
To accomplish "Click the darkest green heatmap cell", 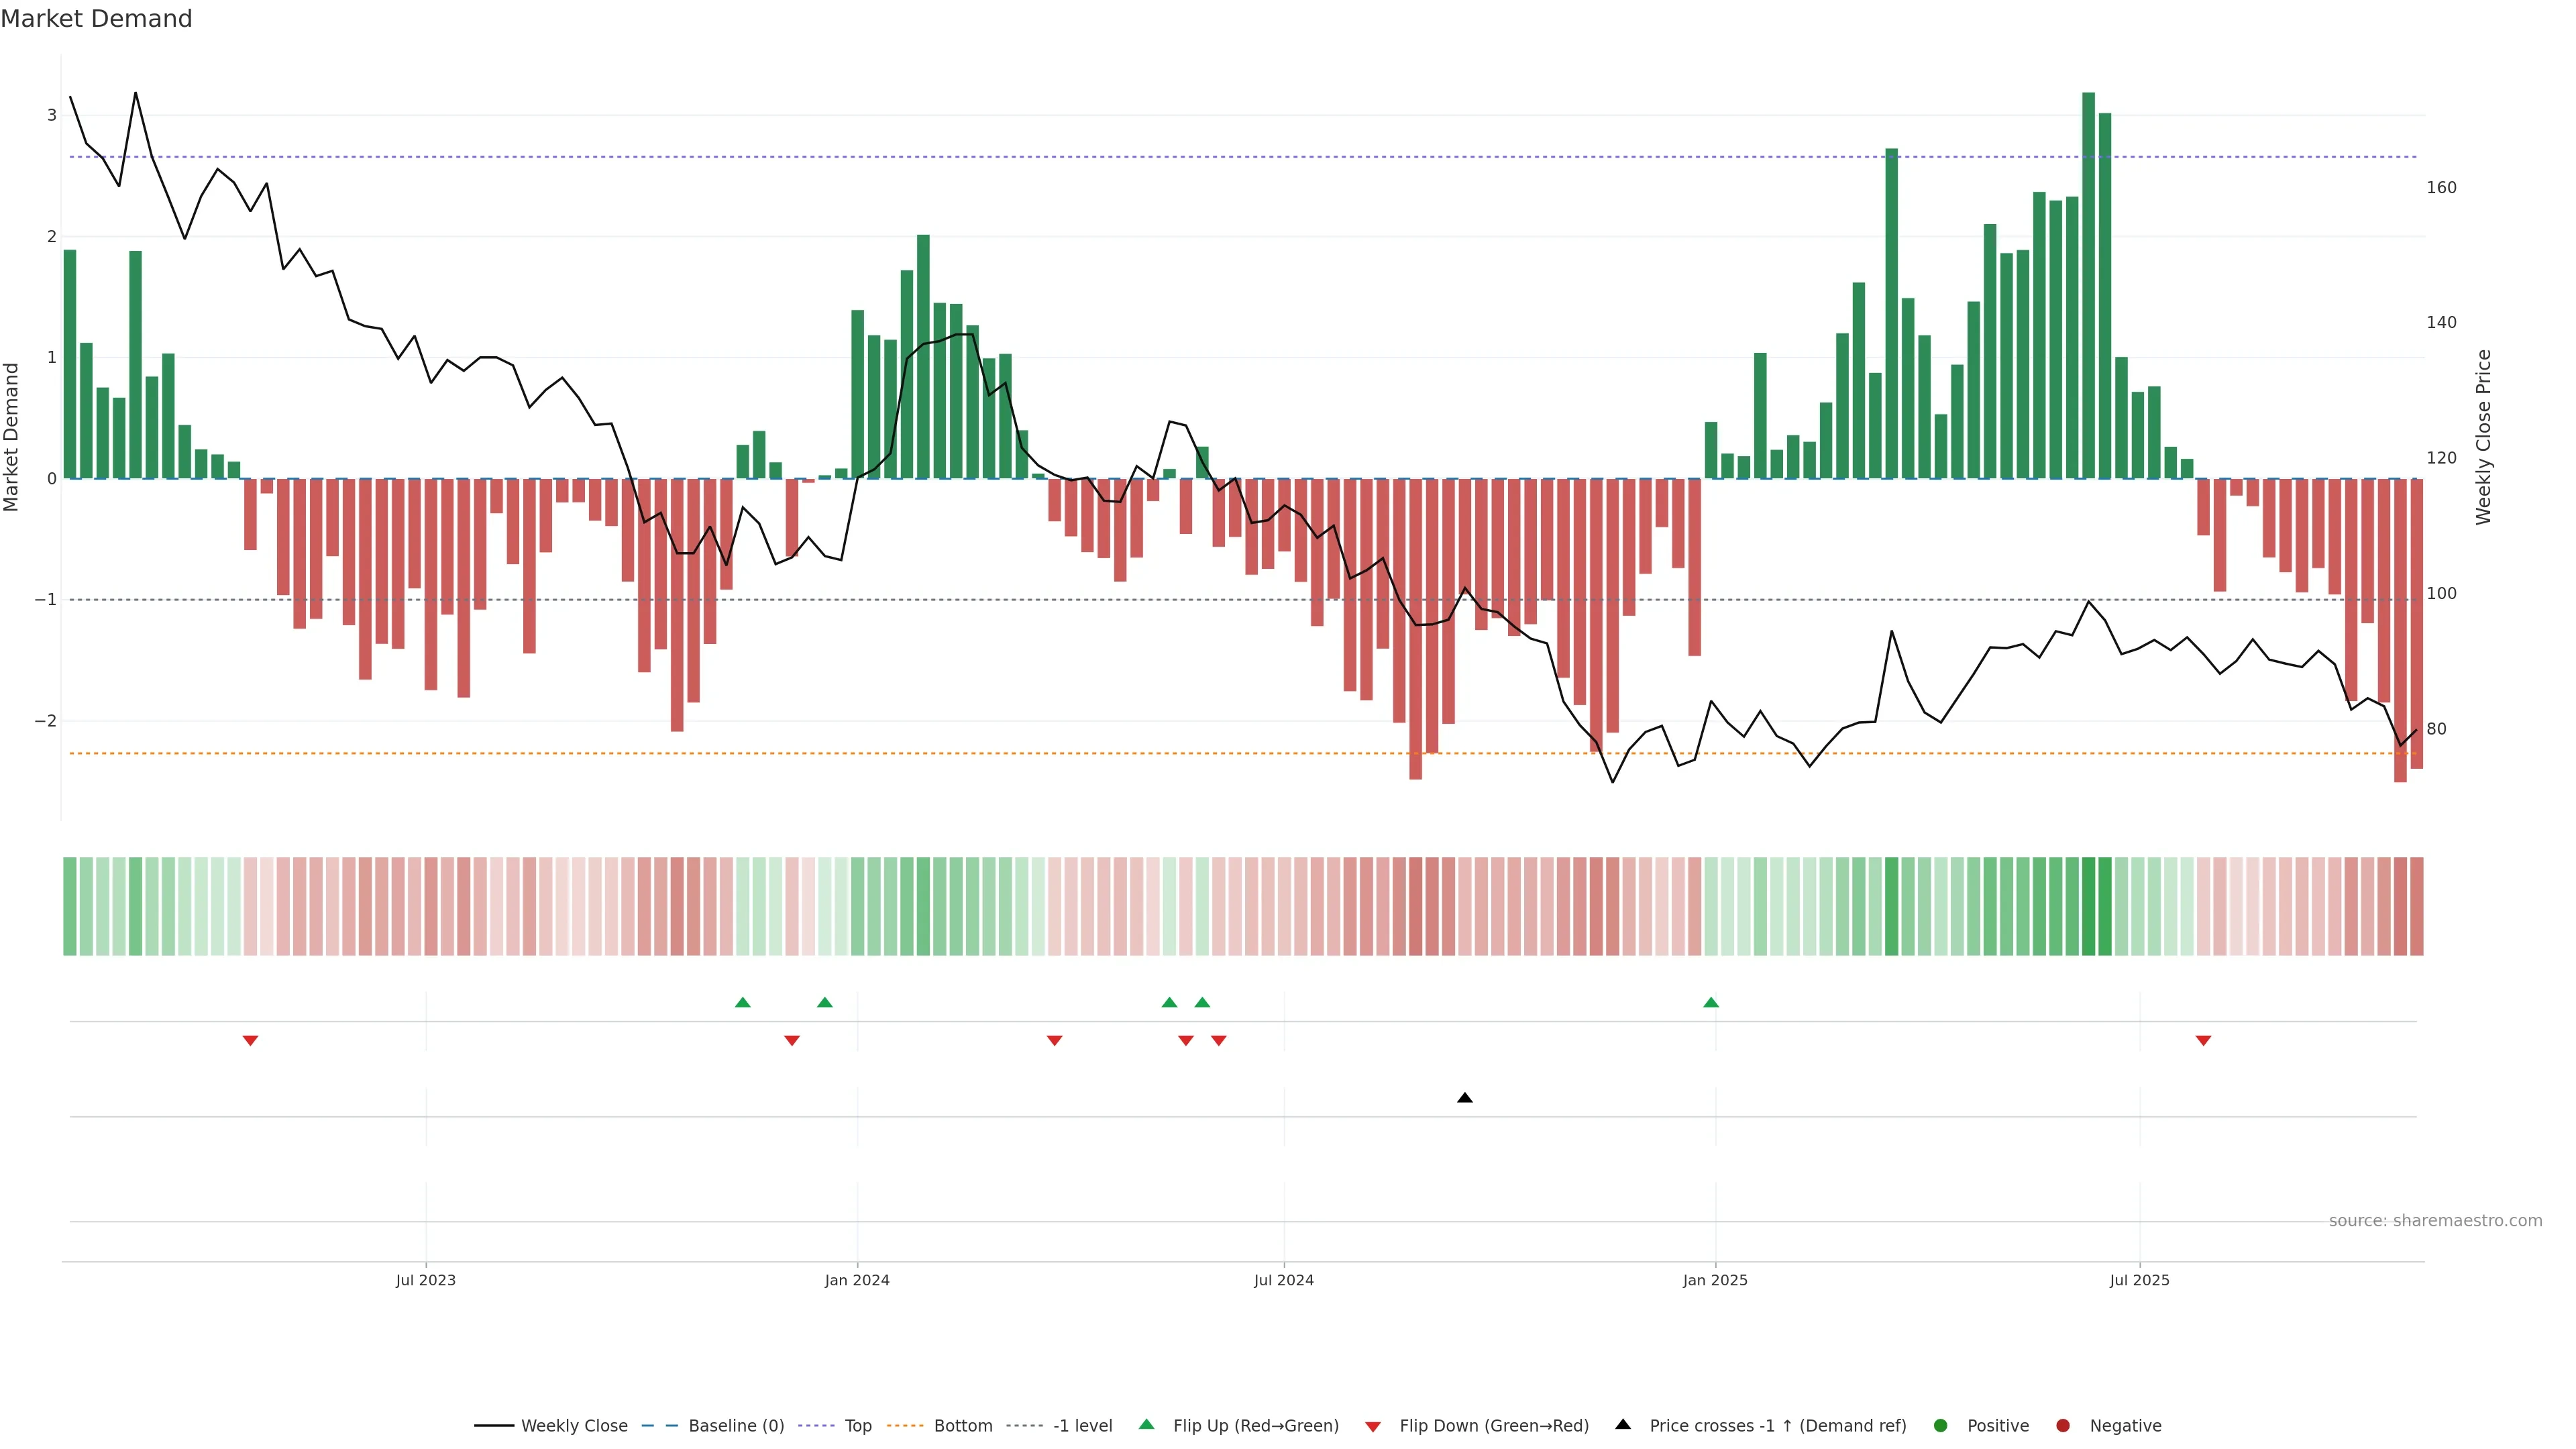I will [2088, 906].
